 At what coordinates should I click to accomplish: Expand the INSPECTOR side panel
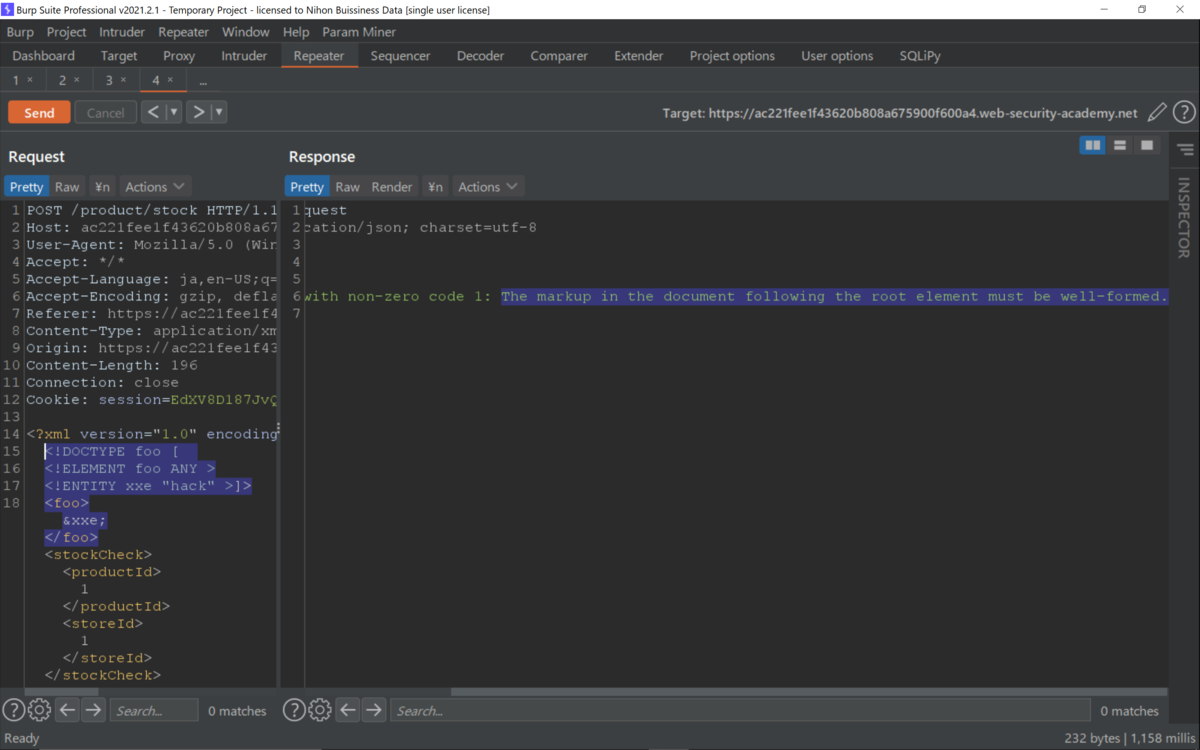(x=1184, y=217)
